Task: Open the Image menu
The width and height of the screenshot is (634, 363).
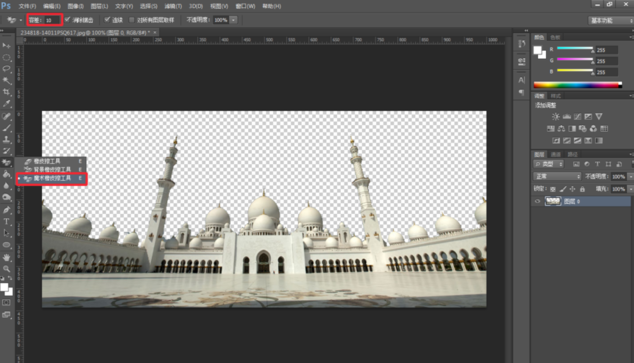Action: (x=76, y=6)
